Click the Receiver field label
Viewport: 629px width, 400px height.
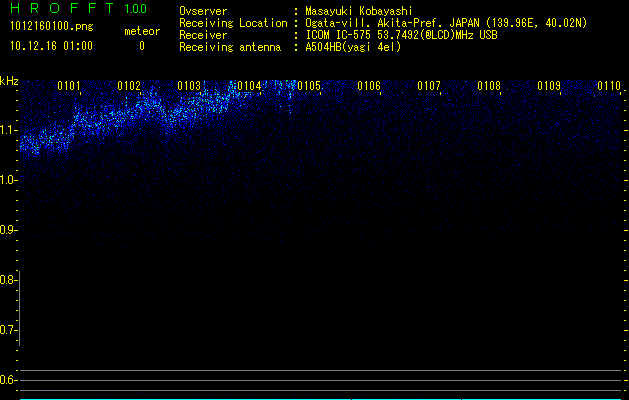click(203, 35)
